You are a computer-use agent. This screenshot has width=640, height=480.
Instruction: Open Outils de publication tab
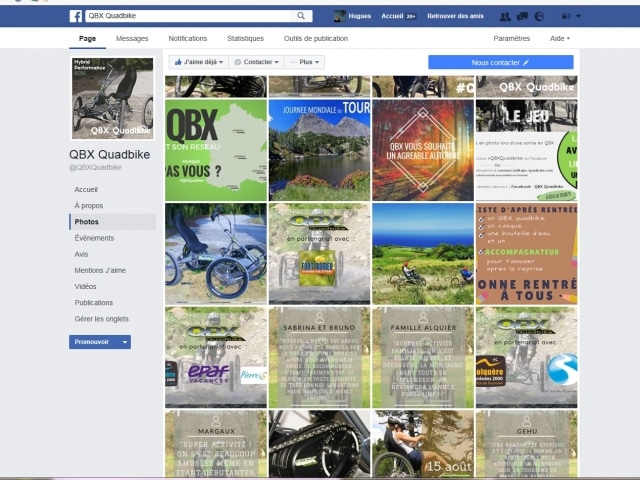(316, 38)
